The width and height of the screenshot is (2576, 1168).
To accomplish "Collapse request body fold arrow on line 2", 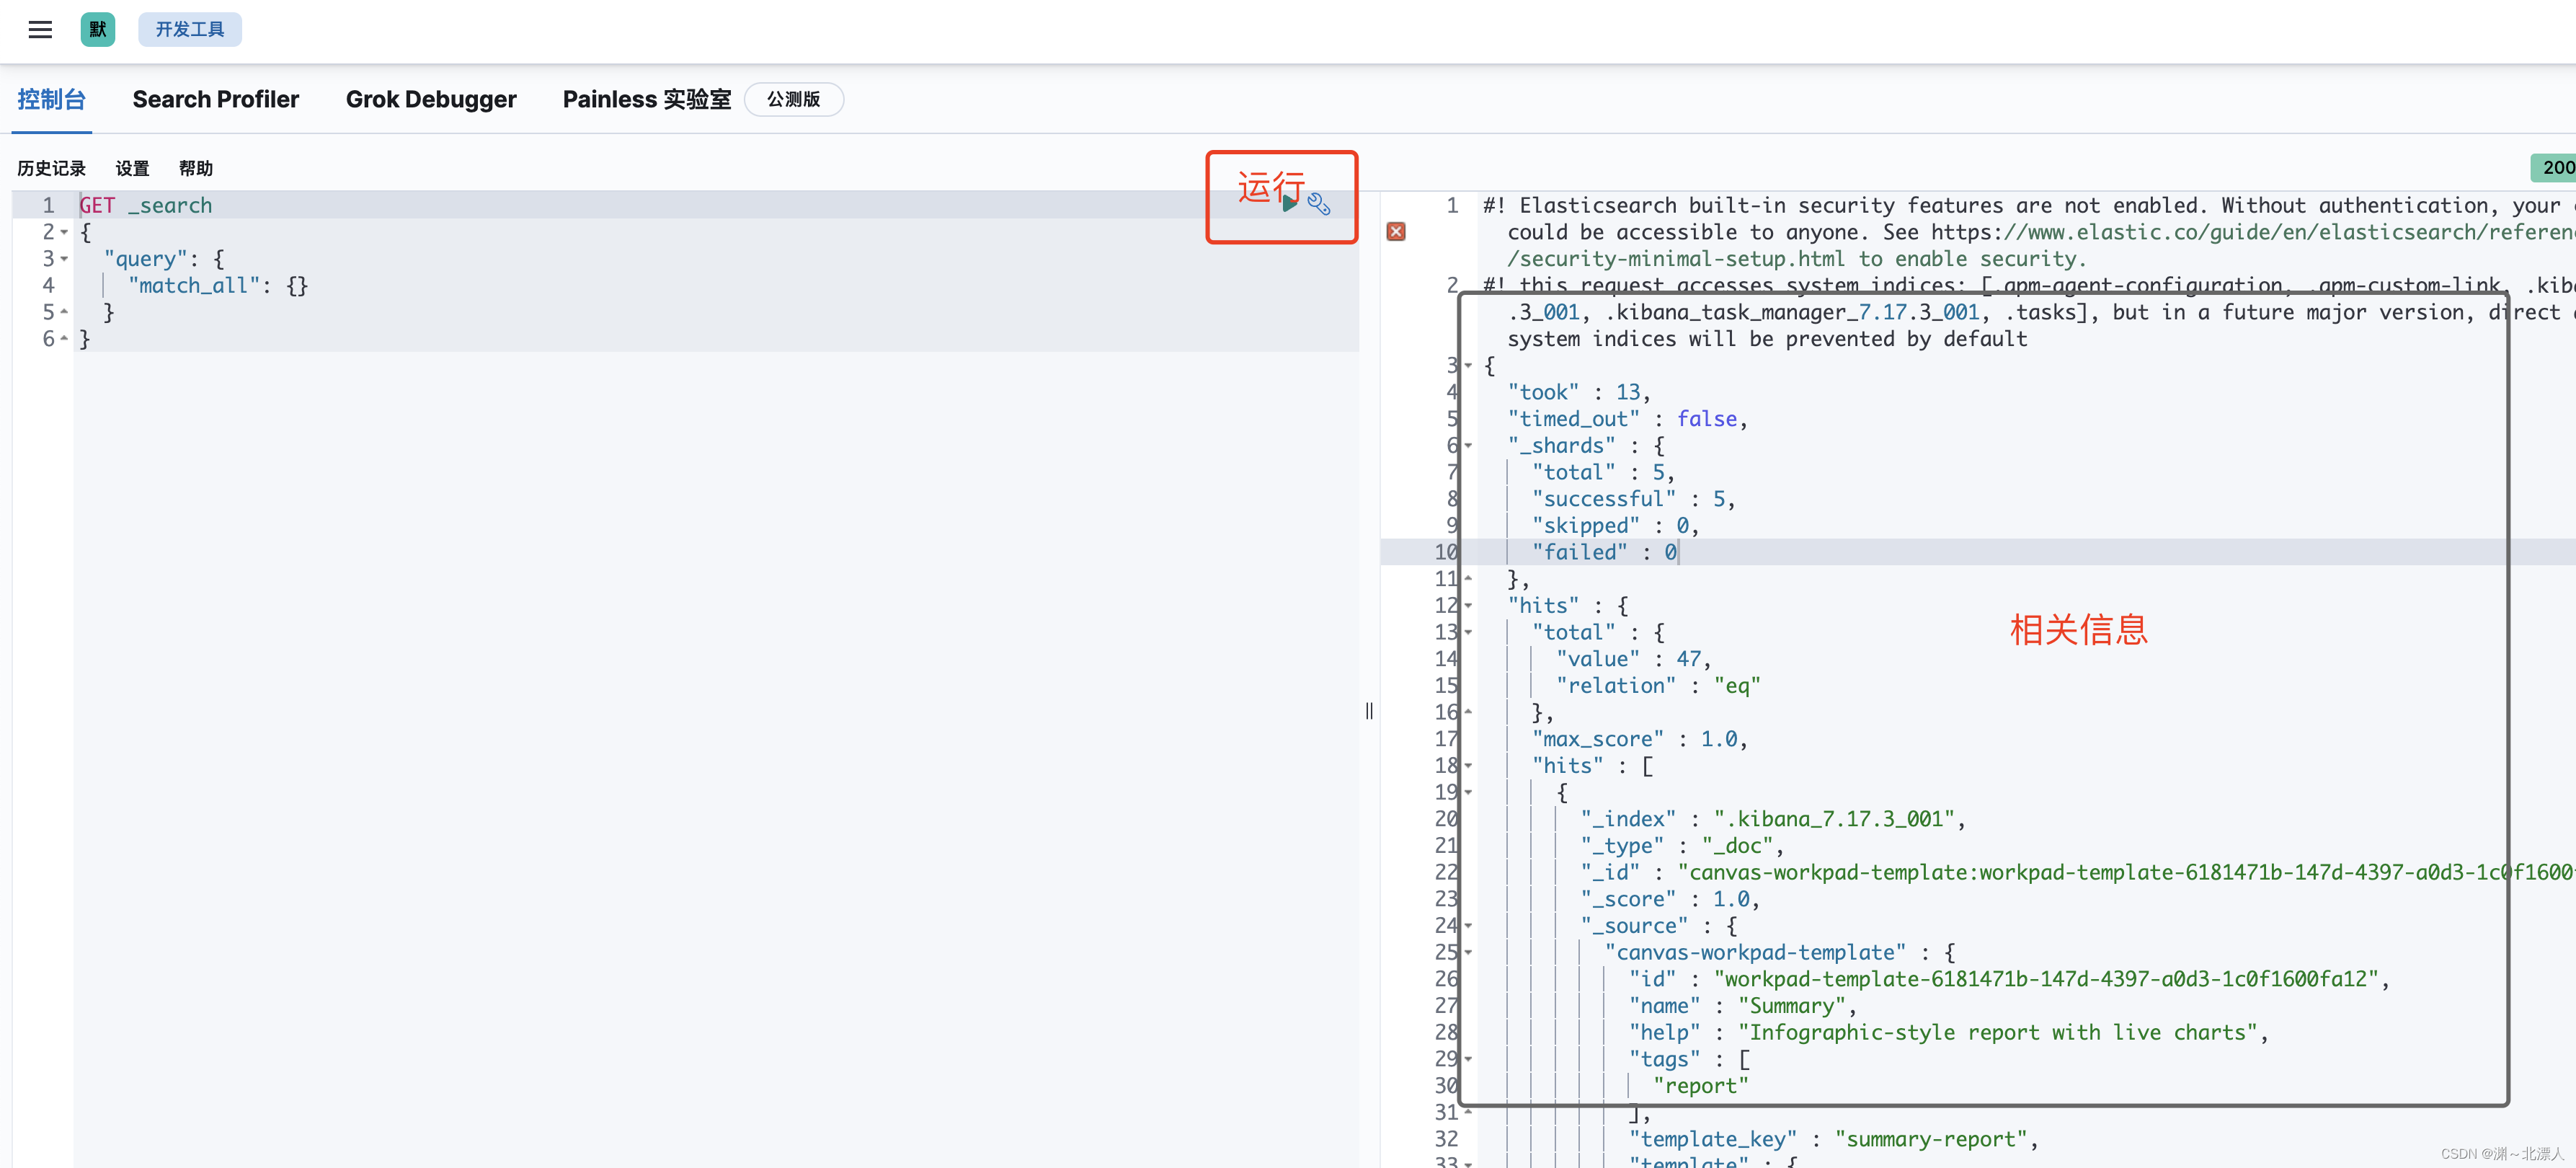I will coord(65,232).
